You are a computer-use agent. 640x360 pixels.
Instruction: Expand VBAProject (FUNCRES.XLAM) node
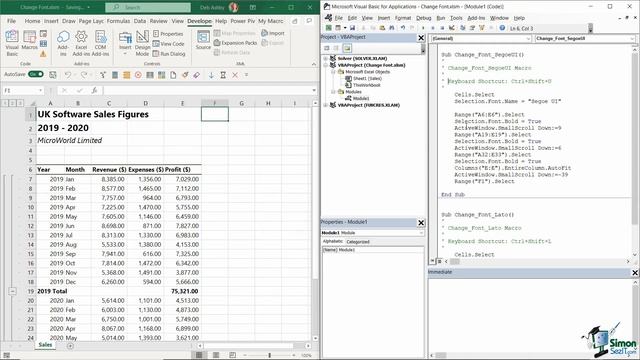tap(326, 105)
